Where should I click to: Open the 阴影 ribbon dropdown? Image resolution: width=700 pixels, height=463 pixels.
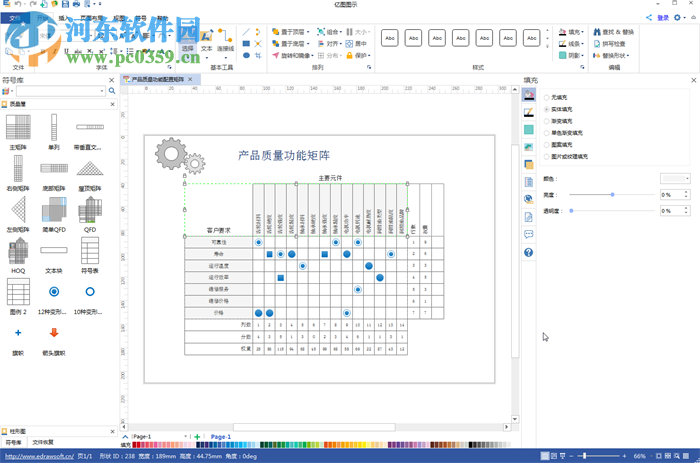tap(571, 55)
